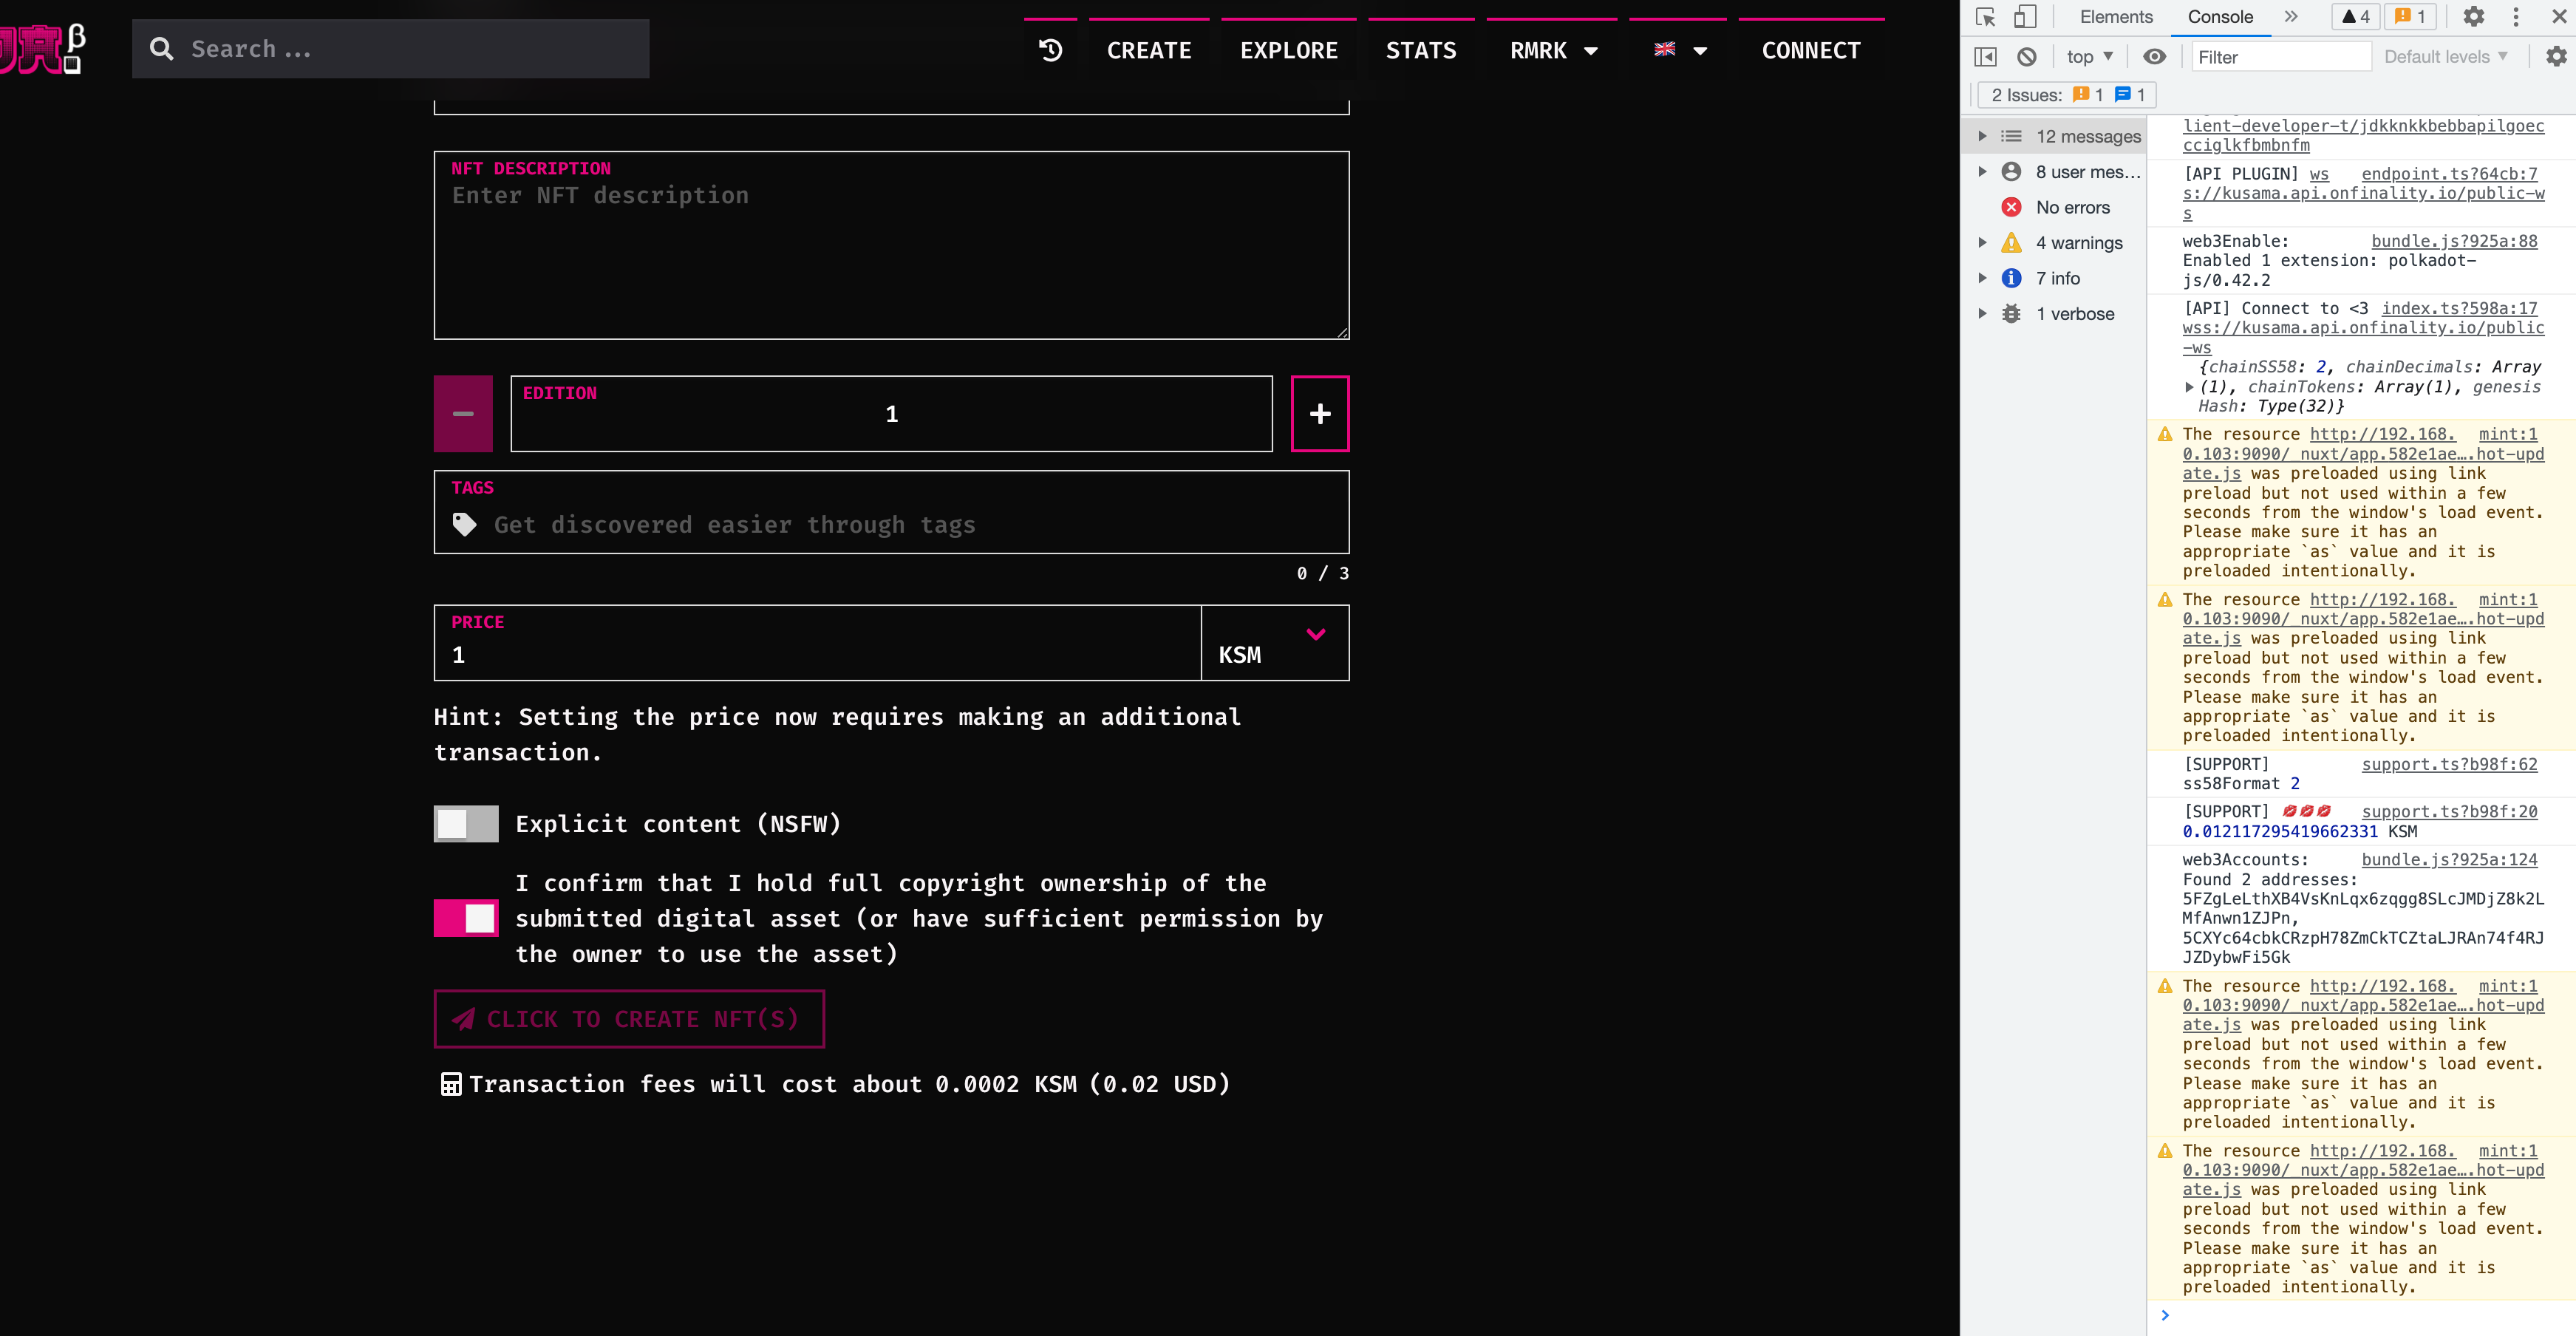
Task: Toggle the copyright ownership confirmation switch
Action: 466,918
